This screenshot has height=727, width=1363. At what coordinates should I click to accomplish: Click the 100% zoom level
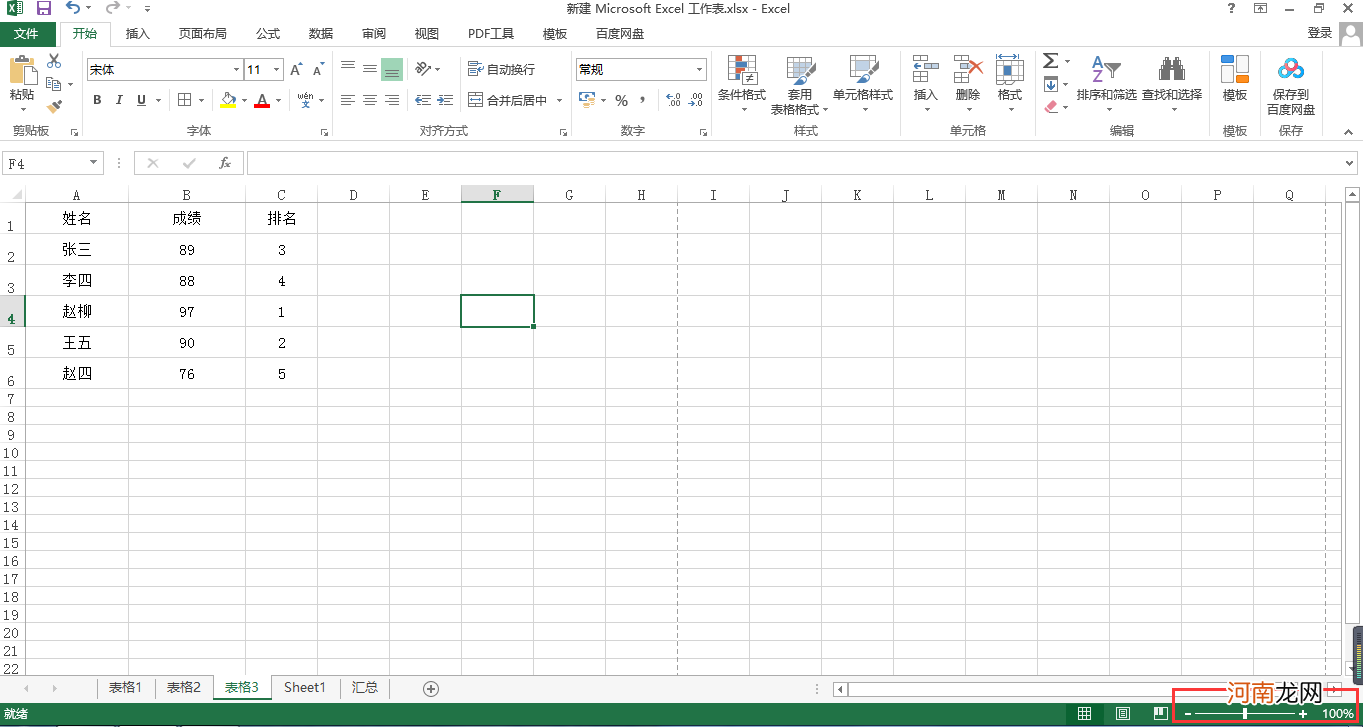click(1338, 714)
